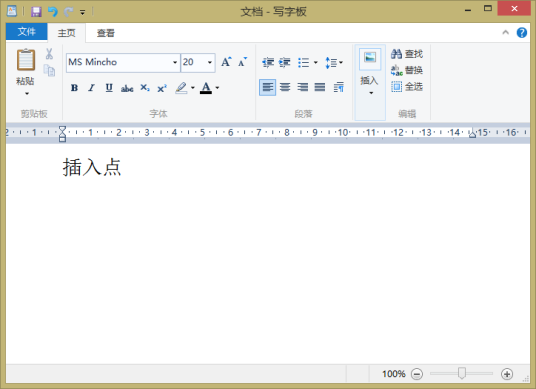Align text left
The height and width of the screenshot is (389, 536).
point(267,87)
